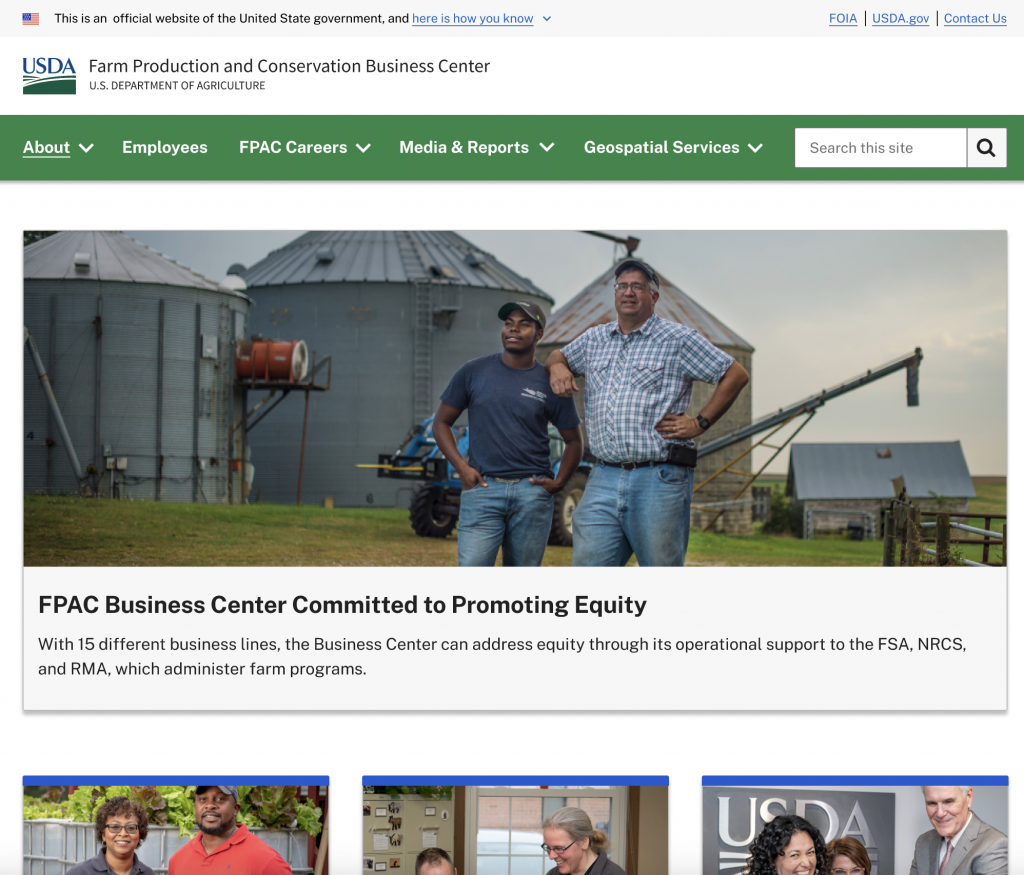
Task: Expand the Media & Reports chevron
Action: pyautogui.click(x=547, y=148)
